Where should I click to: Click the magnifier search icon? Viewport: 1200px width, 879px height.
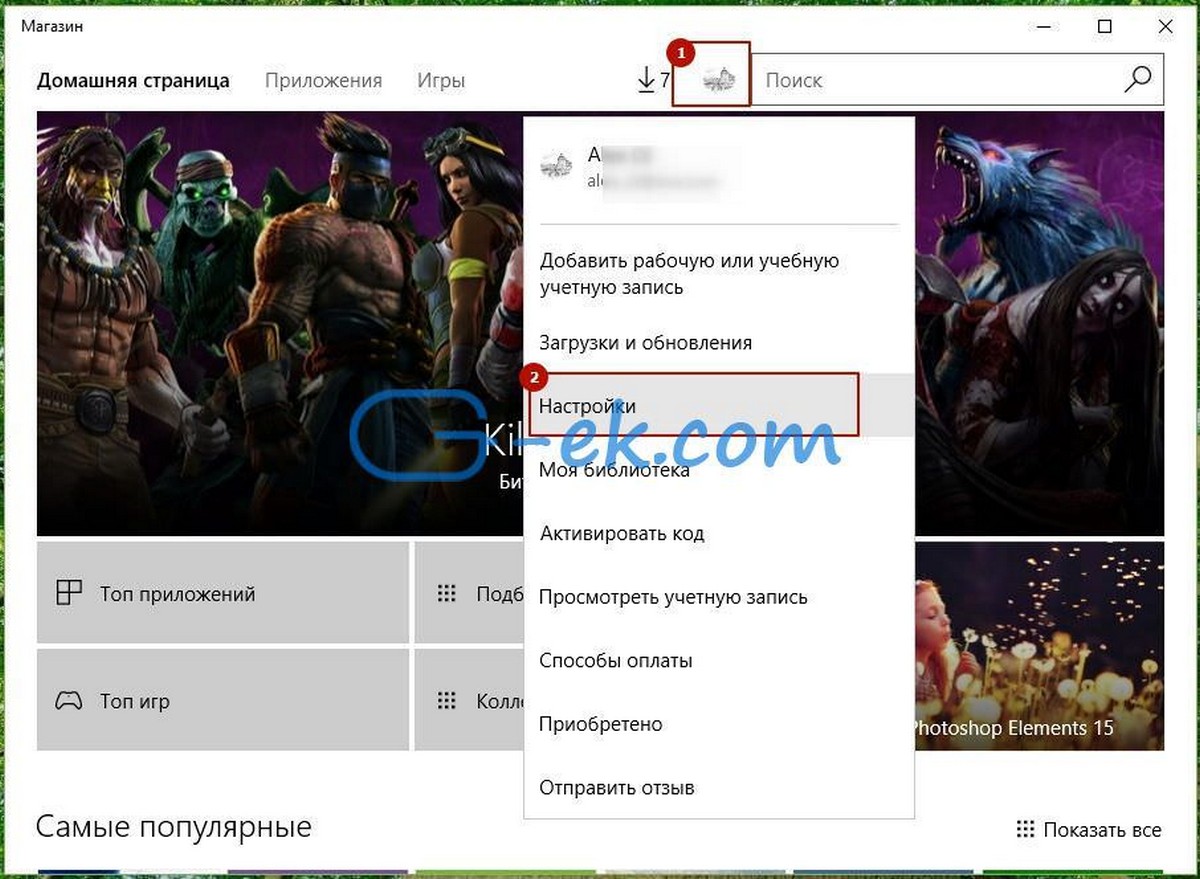(1137, 80)
